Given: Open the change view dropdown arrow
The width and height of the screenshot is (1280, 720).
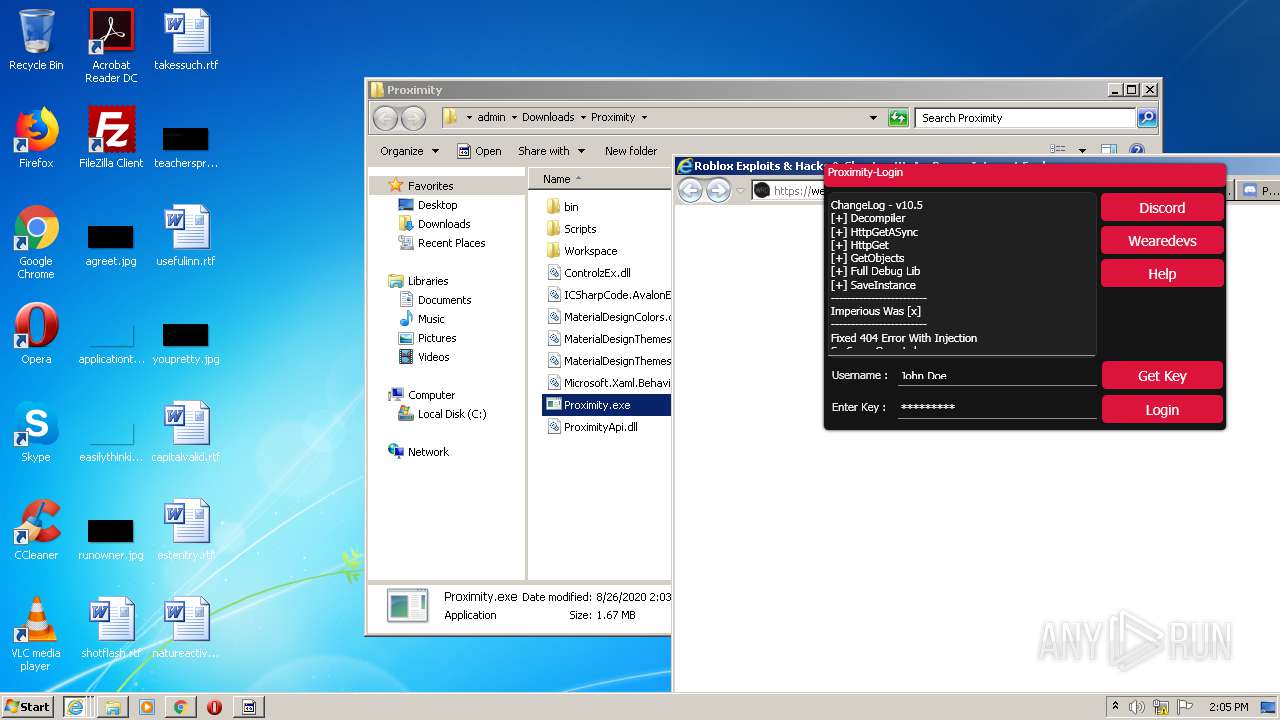Looking at the screenshot, I should (x=1082, y=151).
